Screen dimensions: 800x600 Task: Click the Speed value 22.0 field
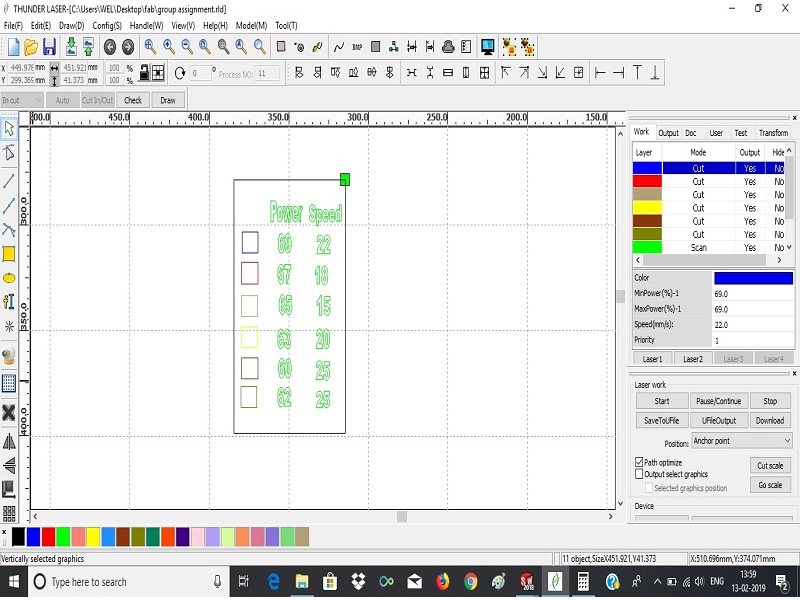tap(753, 324)
